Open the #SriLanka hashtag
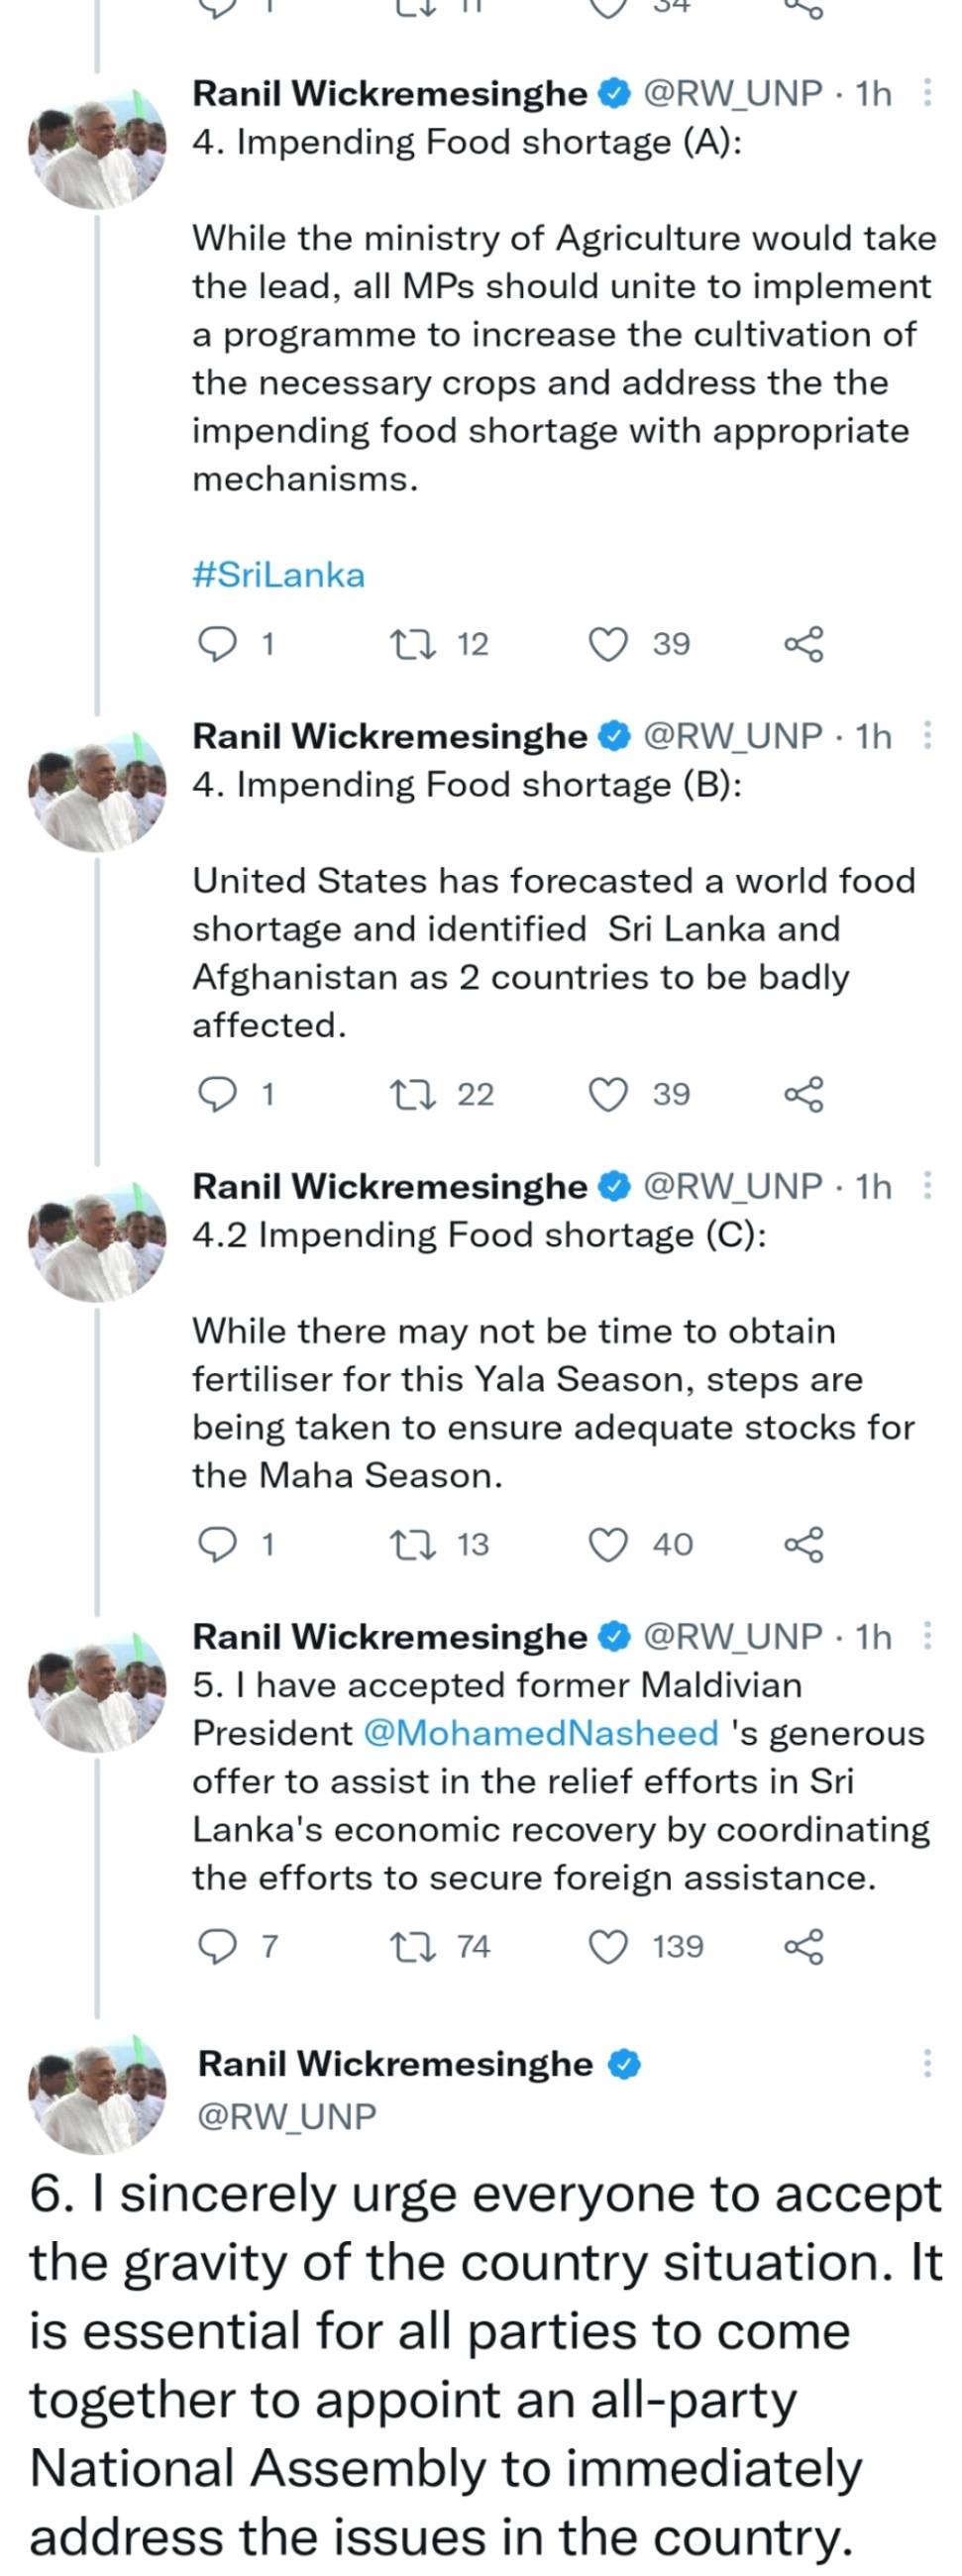 pos(278,575)
